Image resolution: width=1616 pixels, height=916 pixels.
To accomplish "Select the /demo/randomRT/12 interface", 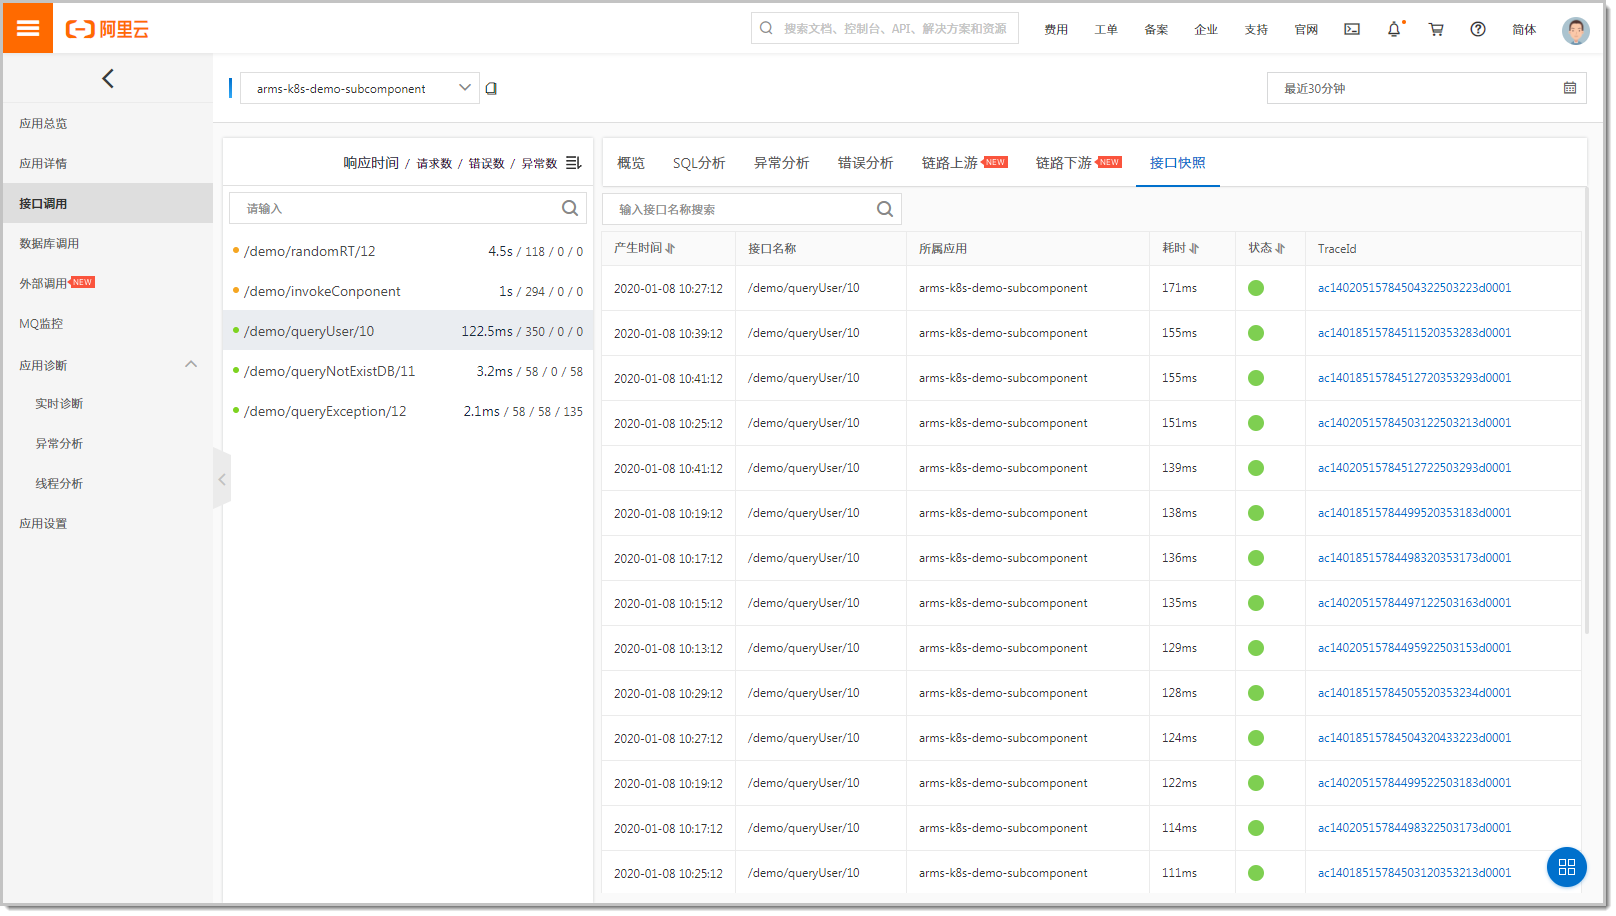I will pyautogui.click(x=408, y=251).
